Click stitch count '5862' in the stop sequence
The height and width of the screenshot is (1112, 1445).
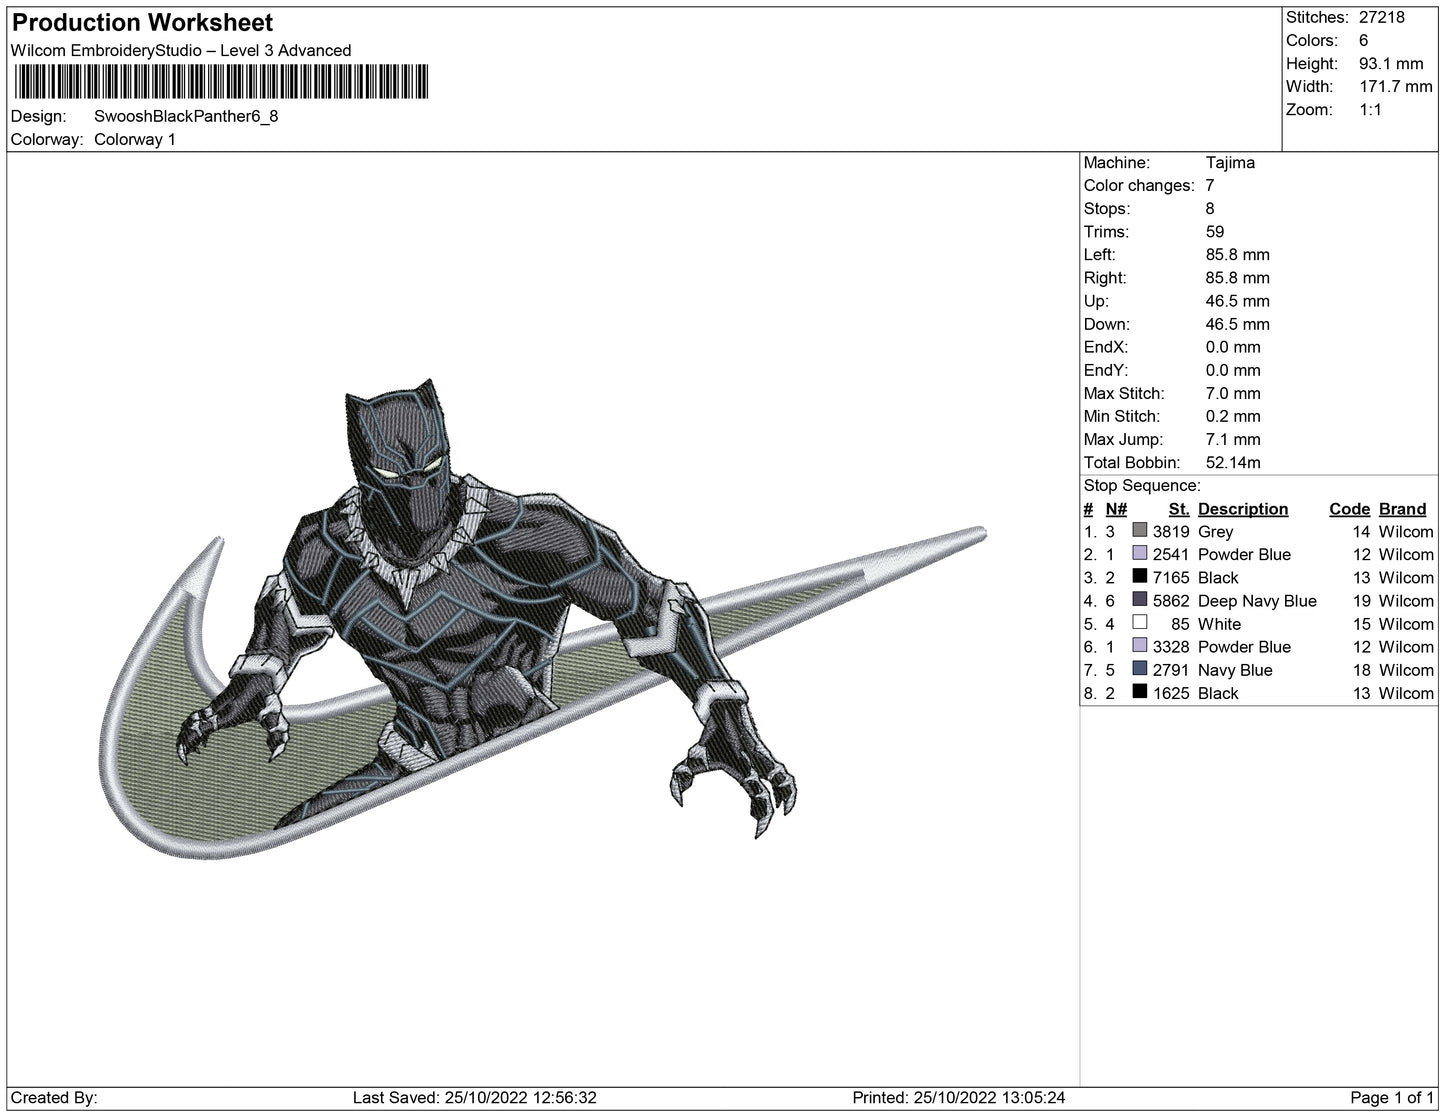(1171, 600)
